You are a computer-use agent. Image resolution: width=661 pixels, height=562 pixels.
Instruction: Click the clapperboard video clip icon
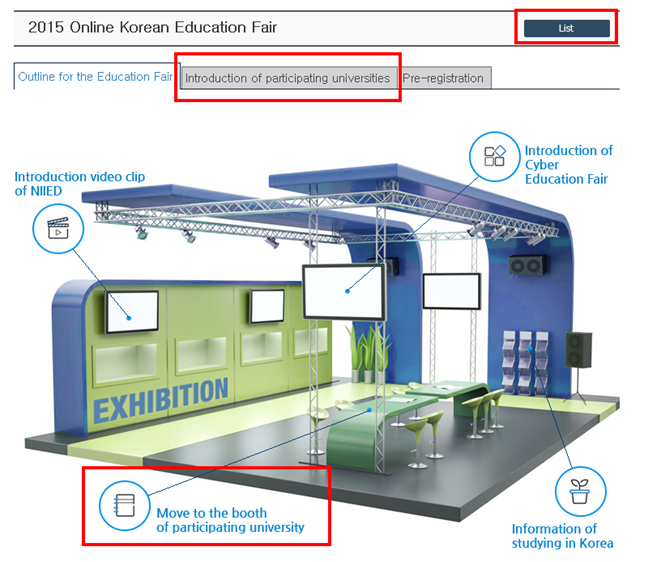58,229
